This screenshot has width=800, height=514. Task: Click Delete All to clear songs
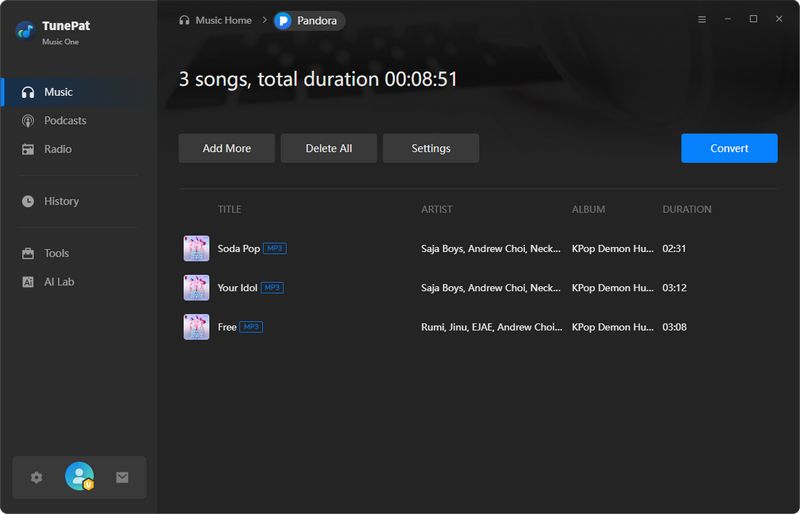click(x=329, y=148)
